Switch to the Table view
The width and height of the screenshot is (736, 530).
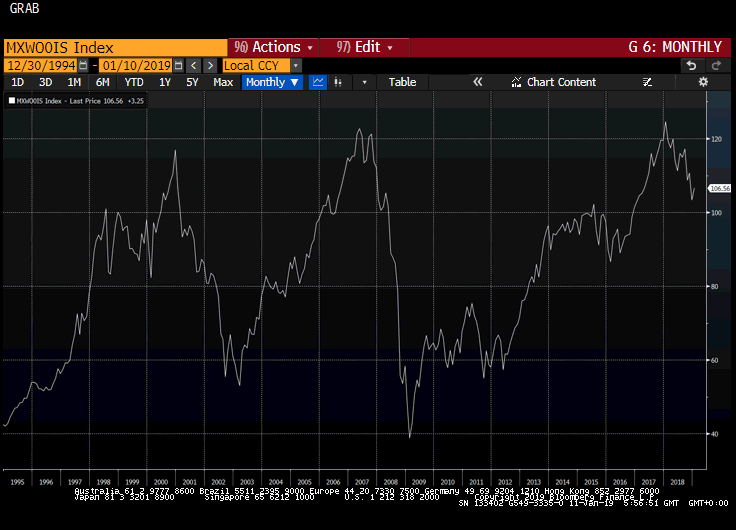coord(402,82)
